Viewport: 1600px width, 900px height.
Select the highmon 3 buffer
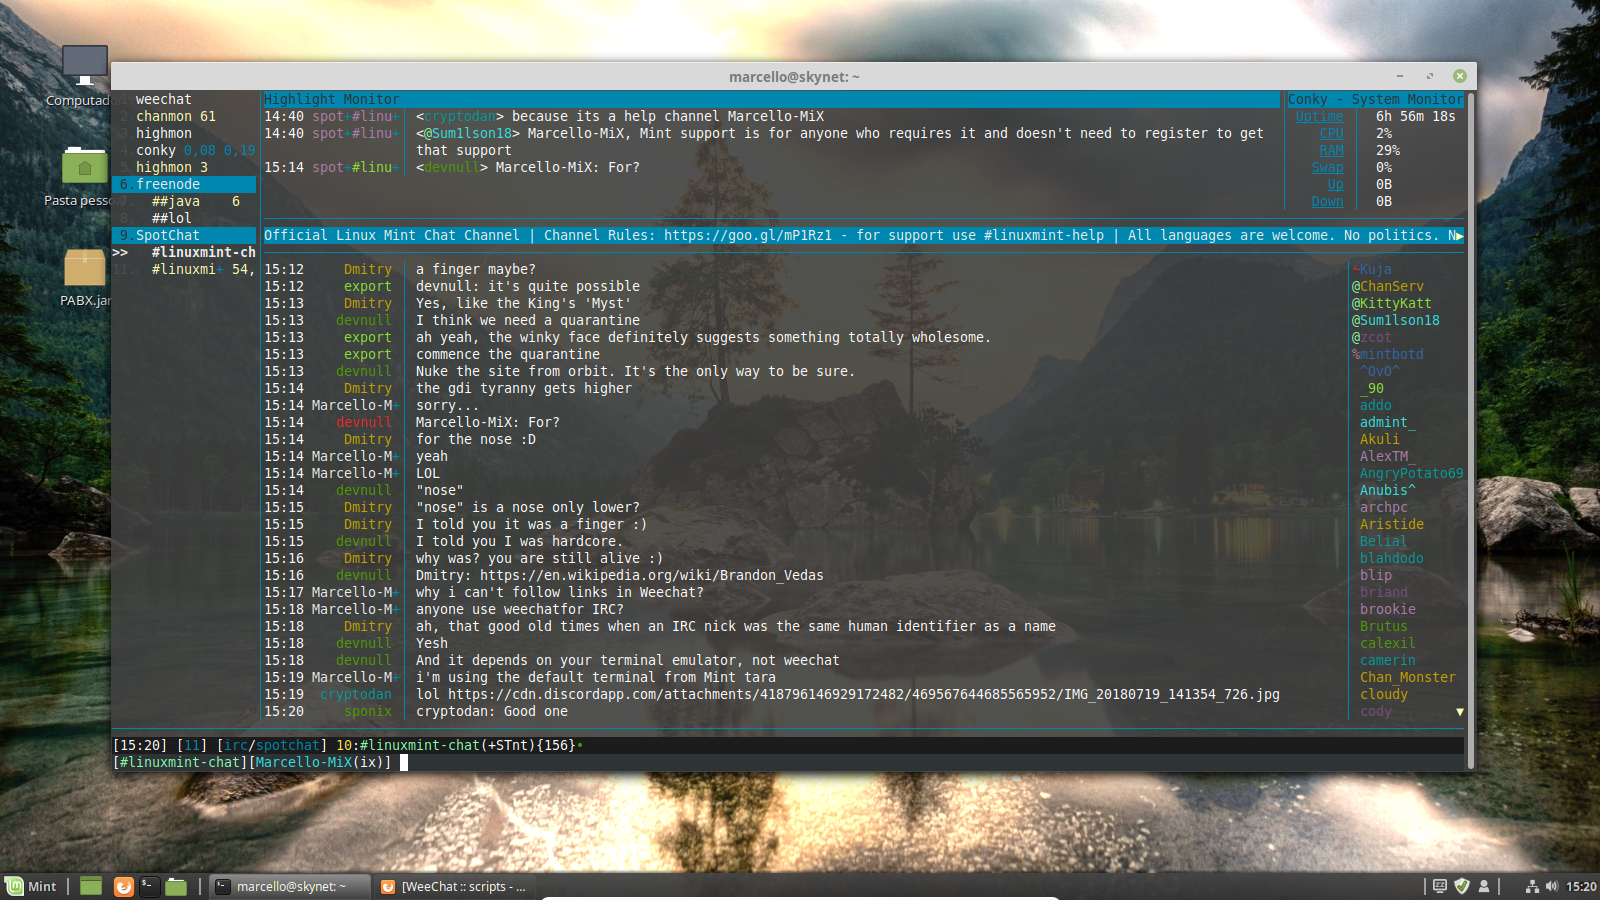pyautogui.click(x=172, y=167)
